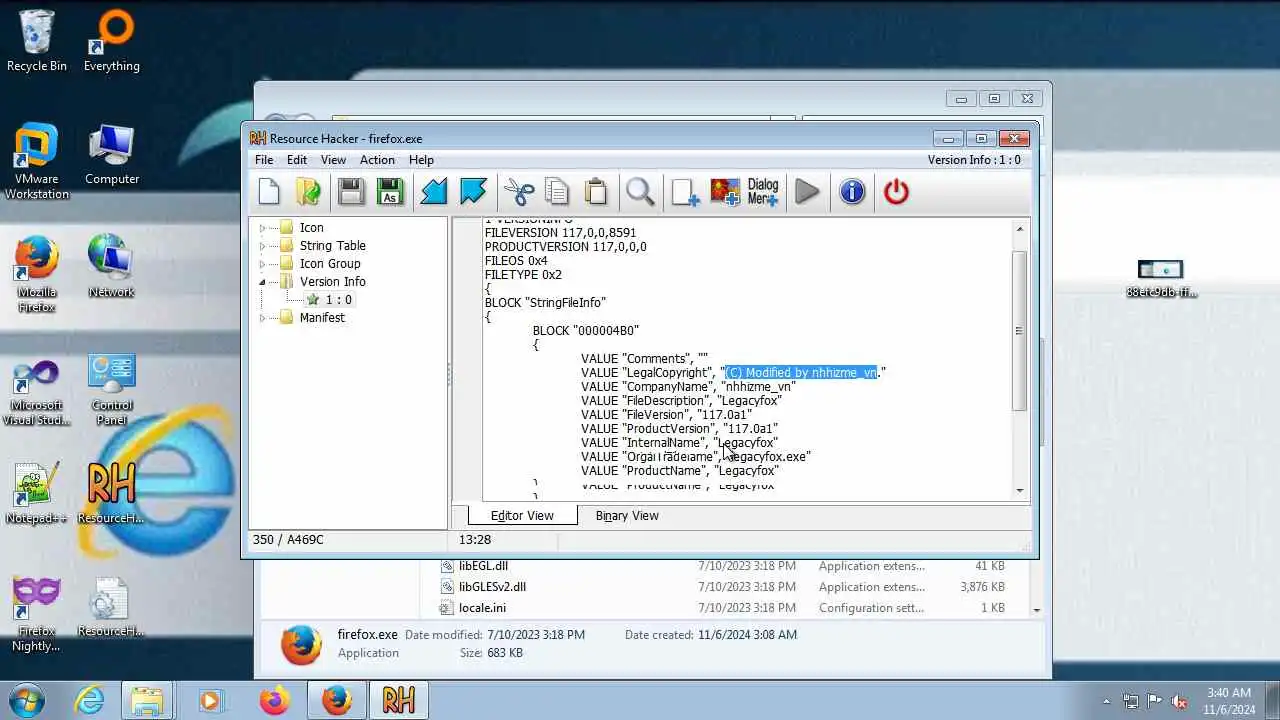This screenshot has height=720, width=1280.
Task: Open the Everything desktop shortcut
Action: click(x=112, y=41)
